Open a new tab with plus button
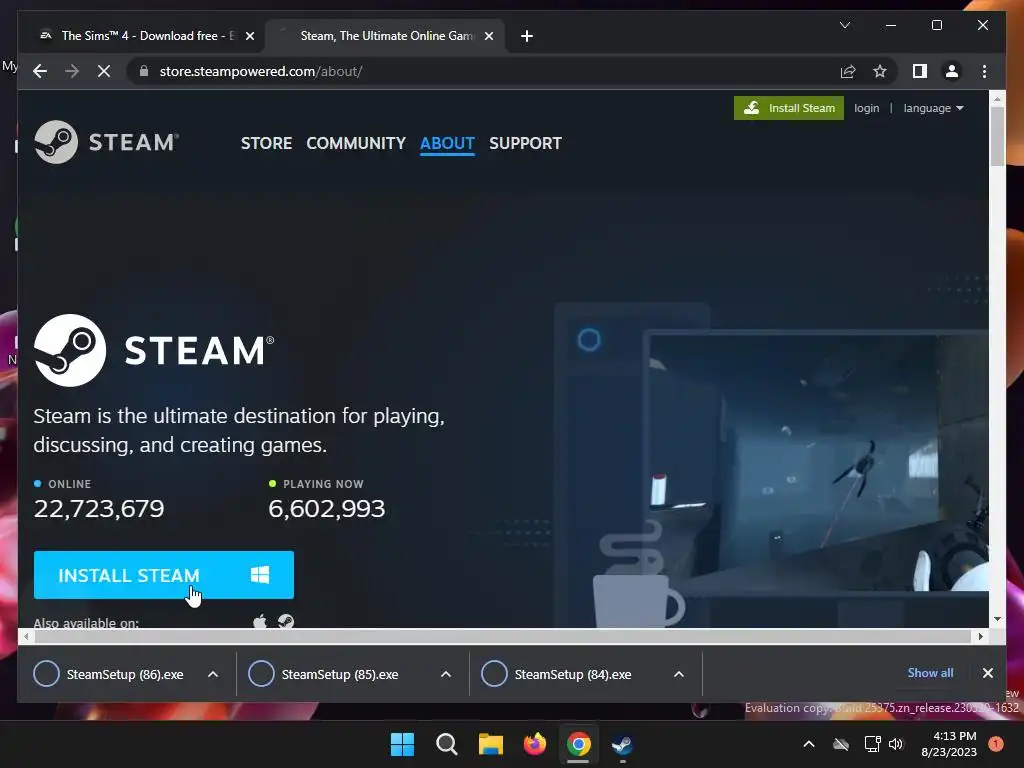Screen dimensions: 1024x768 [x=527, y=36]
